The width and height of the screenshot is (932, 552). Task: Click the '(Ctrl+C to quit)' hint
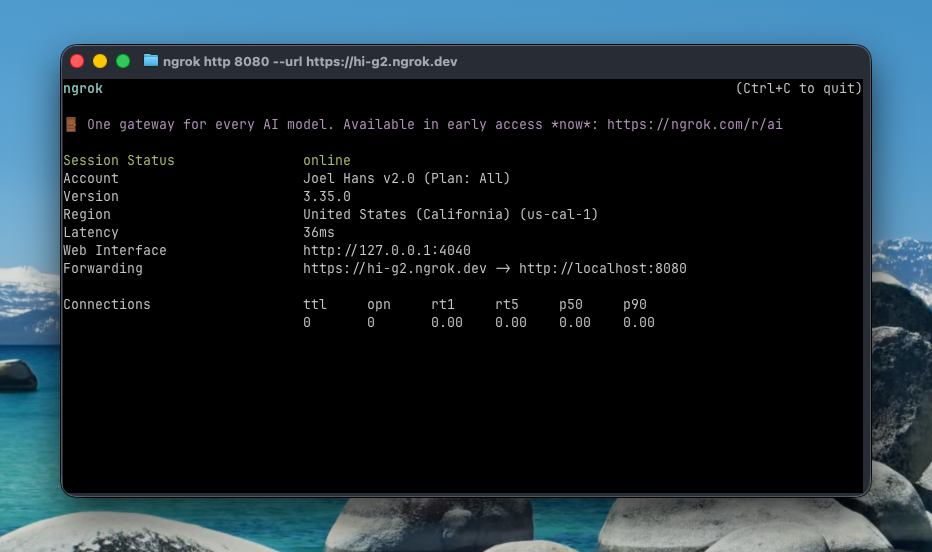(x=798, y=89)
